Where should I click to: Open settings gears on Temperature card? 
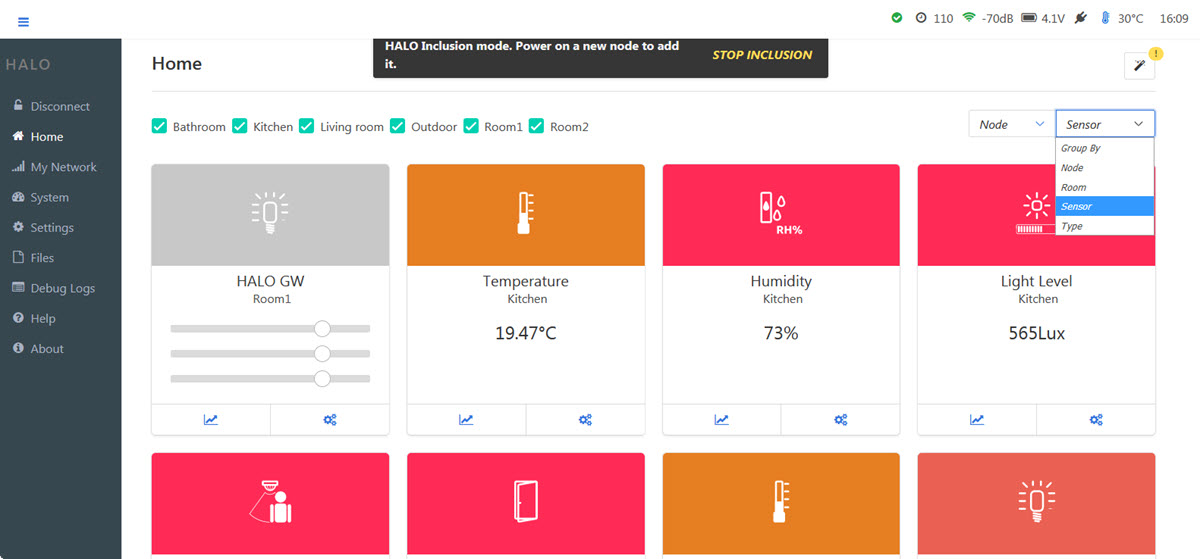(x=585, y=420)
